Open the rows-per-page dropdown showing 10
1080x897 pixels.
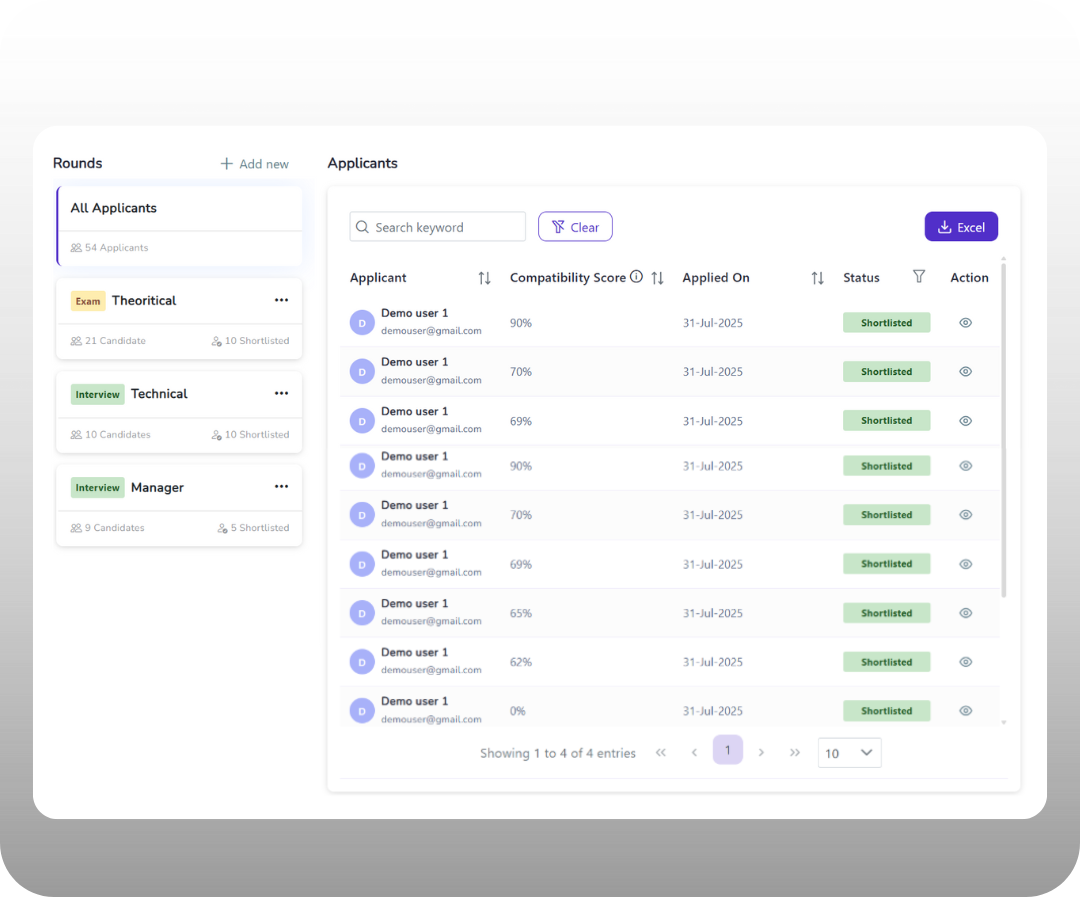[849, 753]
